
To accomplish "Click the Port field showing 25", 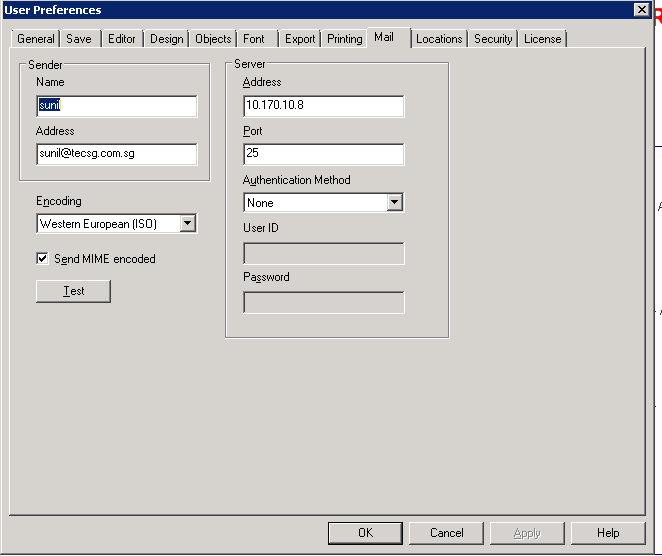I will (x=324, y=154).
